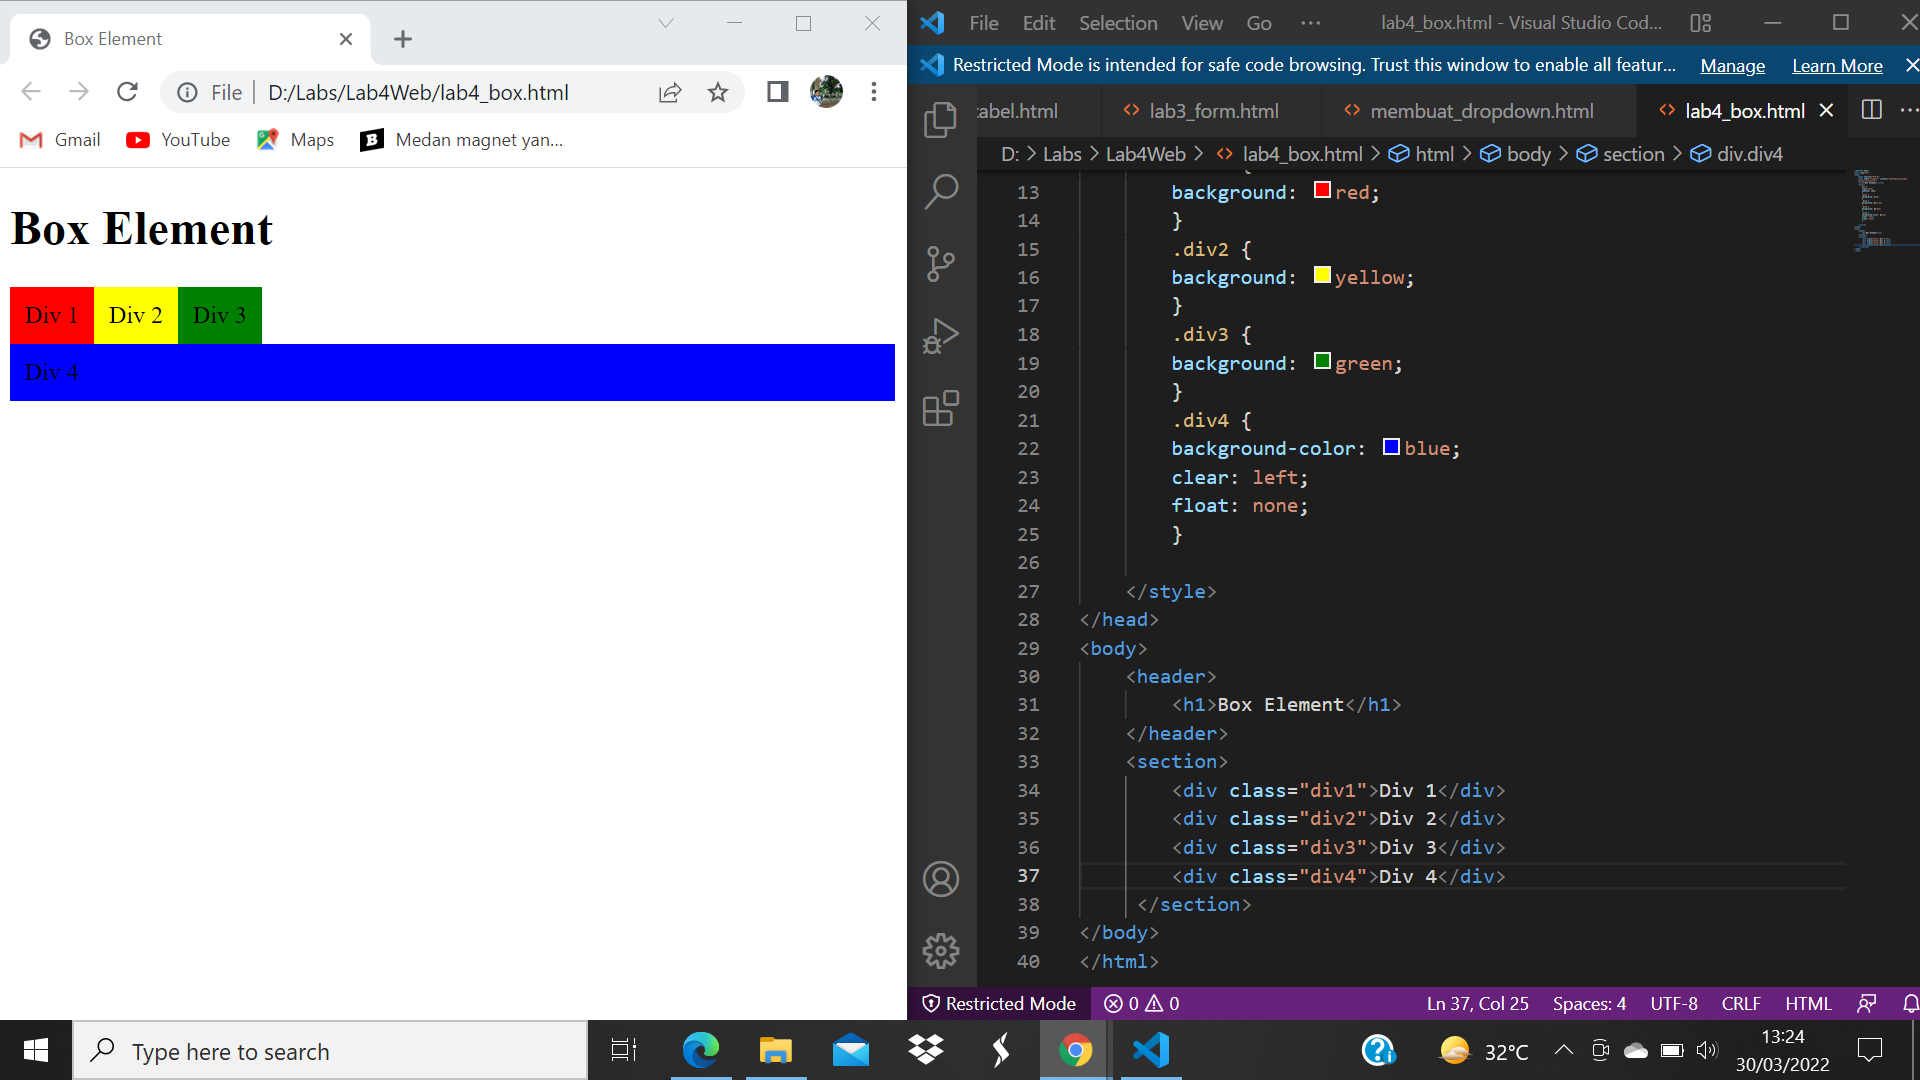Open the Source Control panel
This screenshot has width=1920, height=1080.
pos(941,263)
